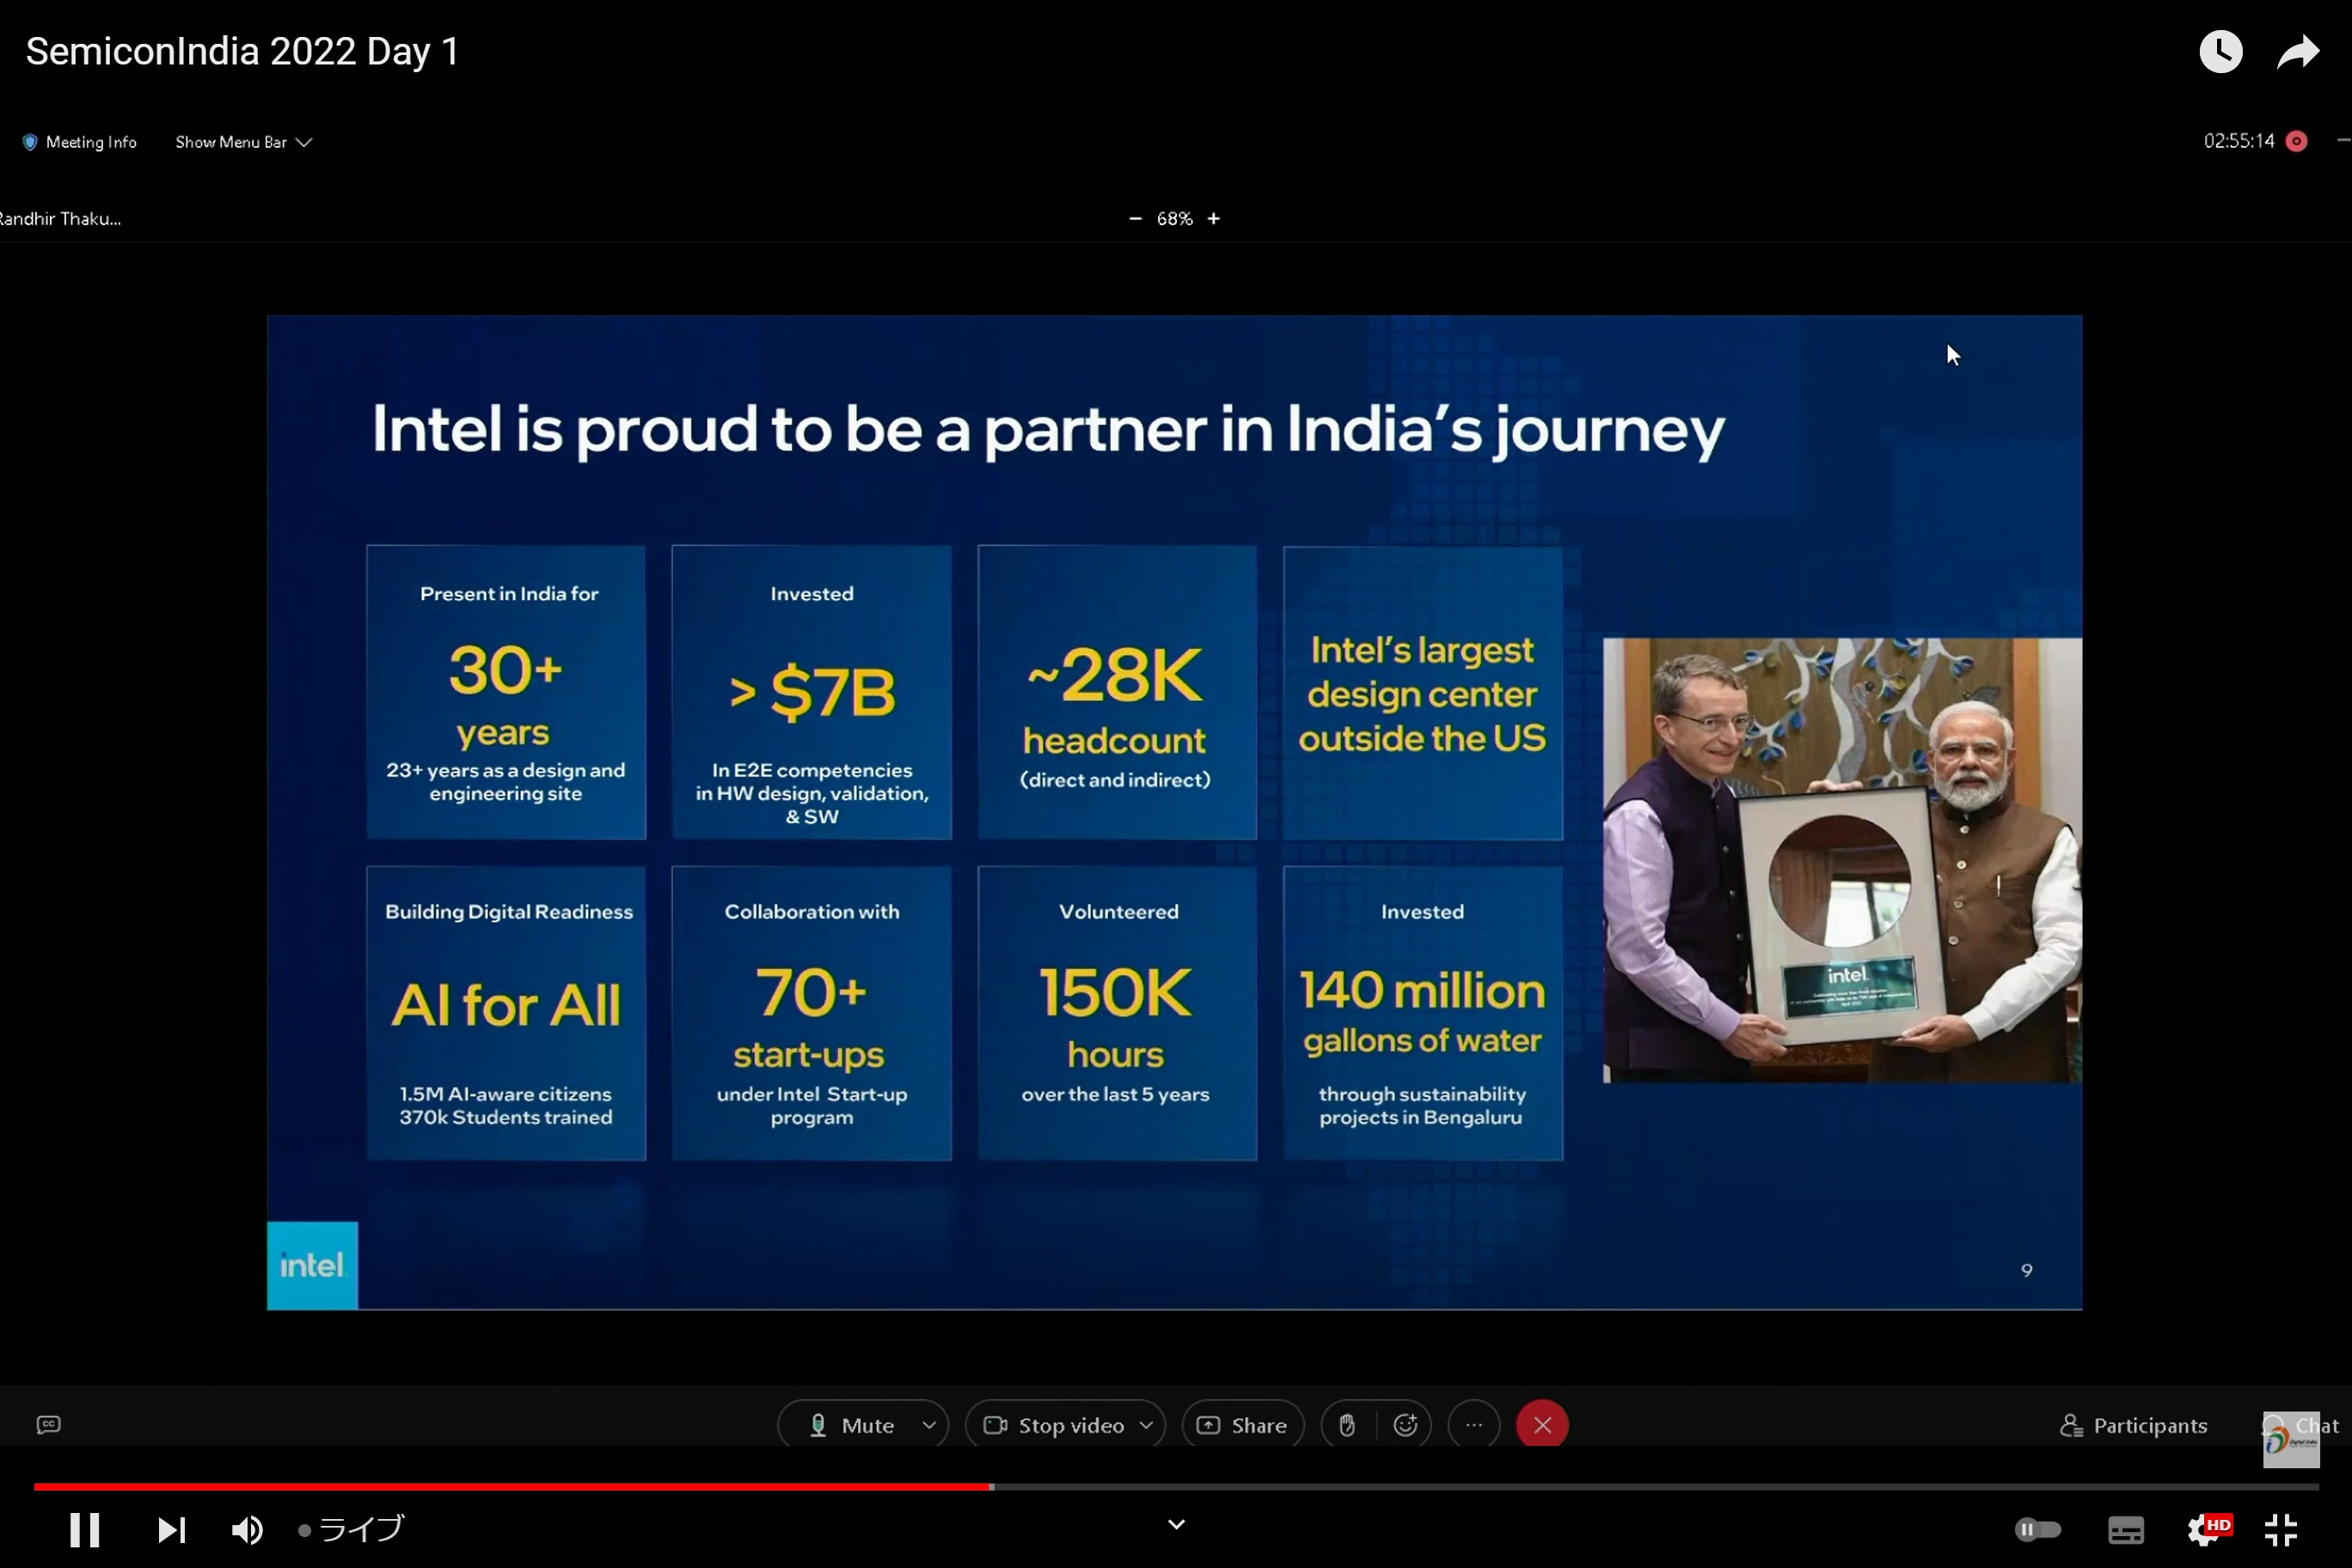Open the emoji reactions icon
The height and width of the screenshot is (1568, 2352).
(1405, 1425)
